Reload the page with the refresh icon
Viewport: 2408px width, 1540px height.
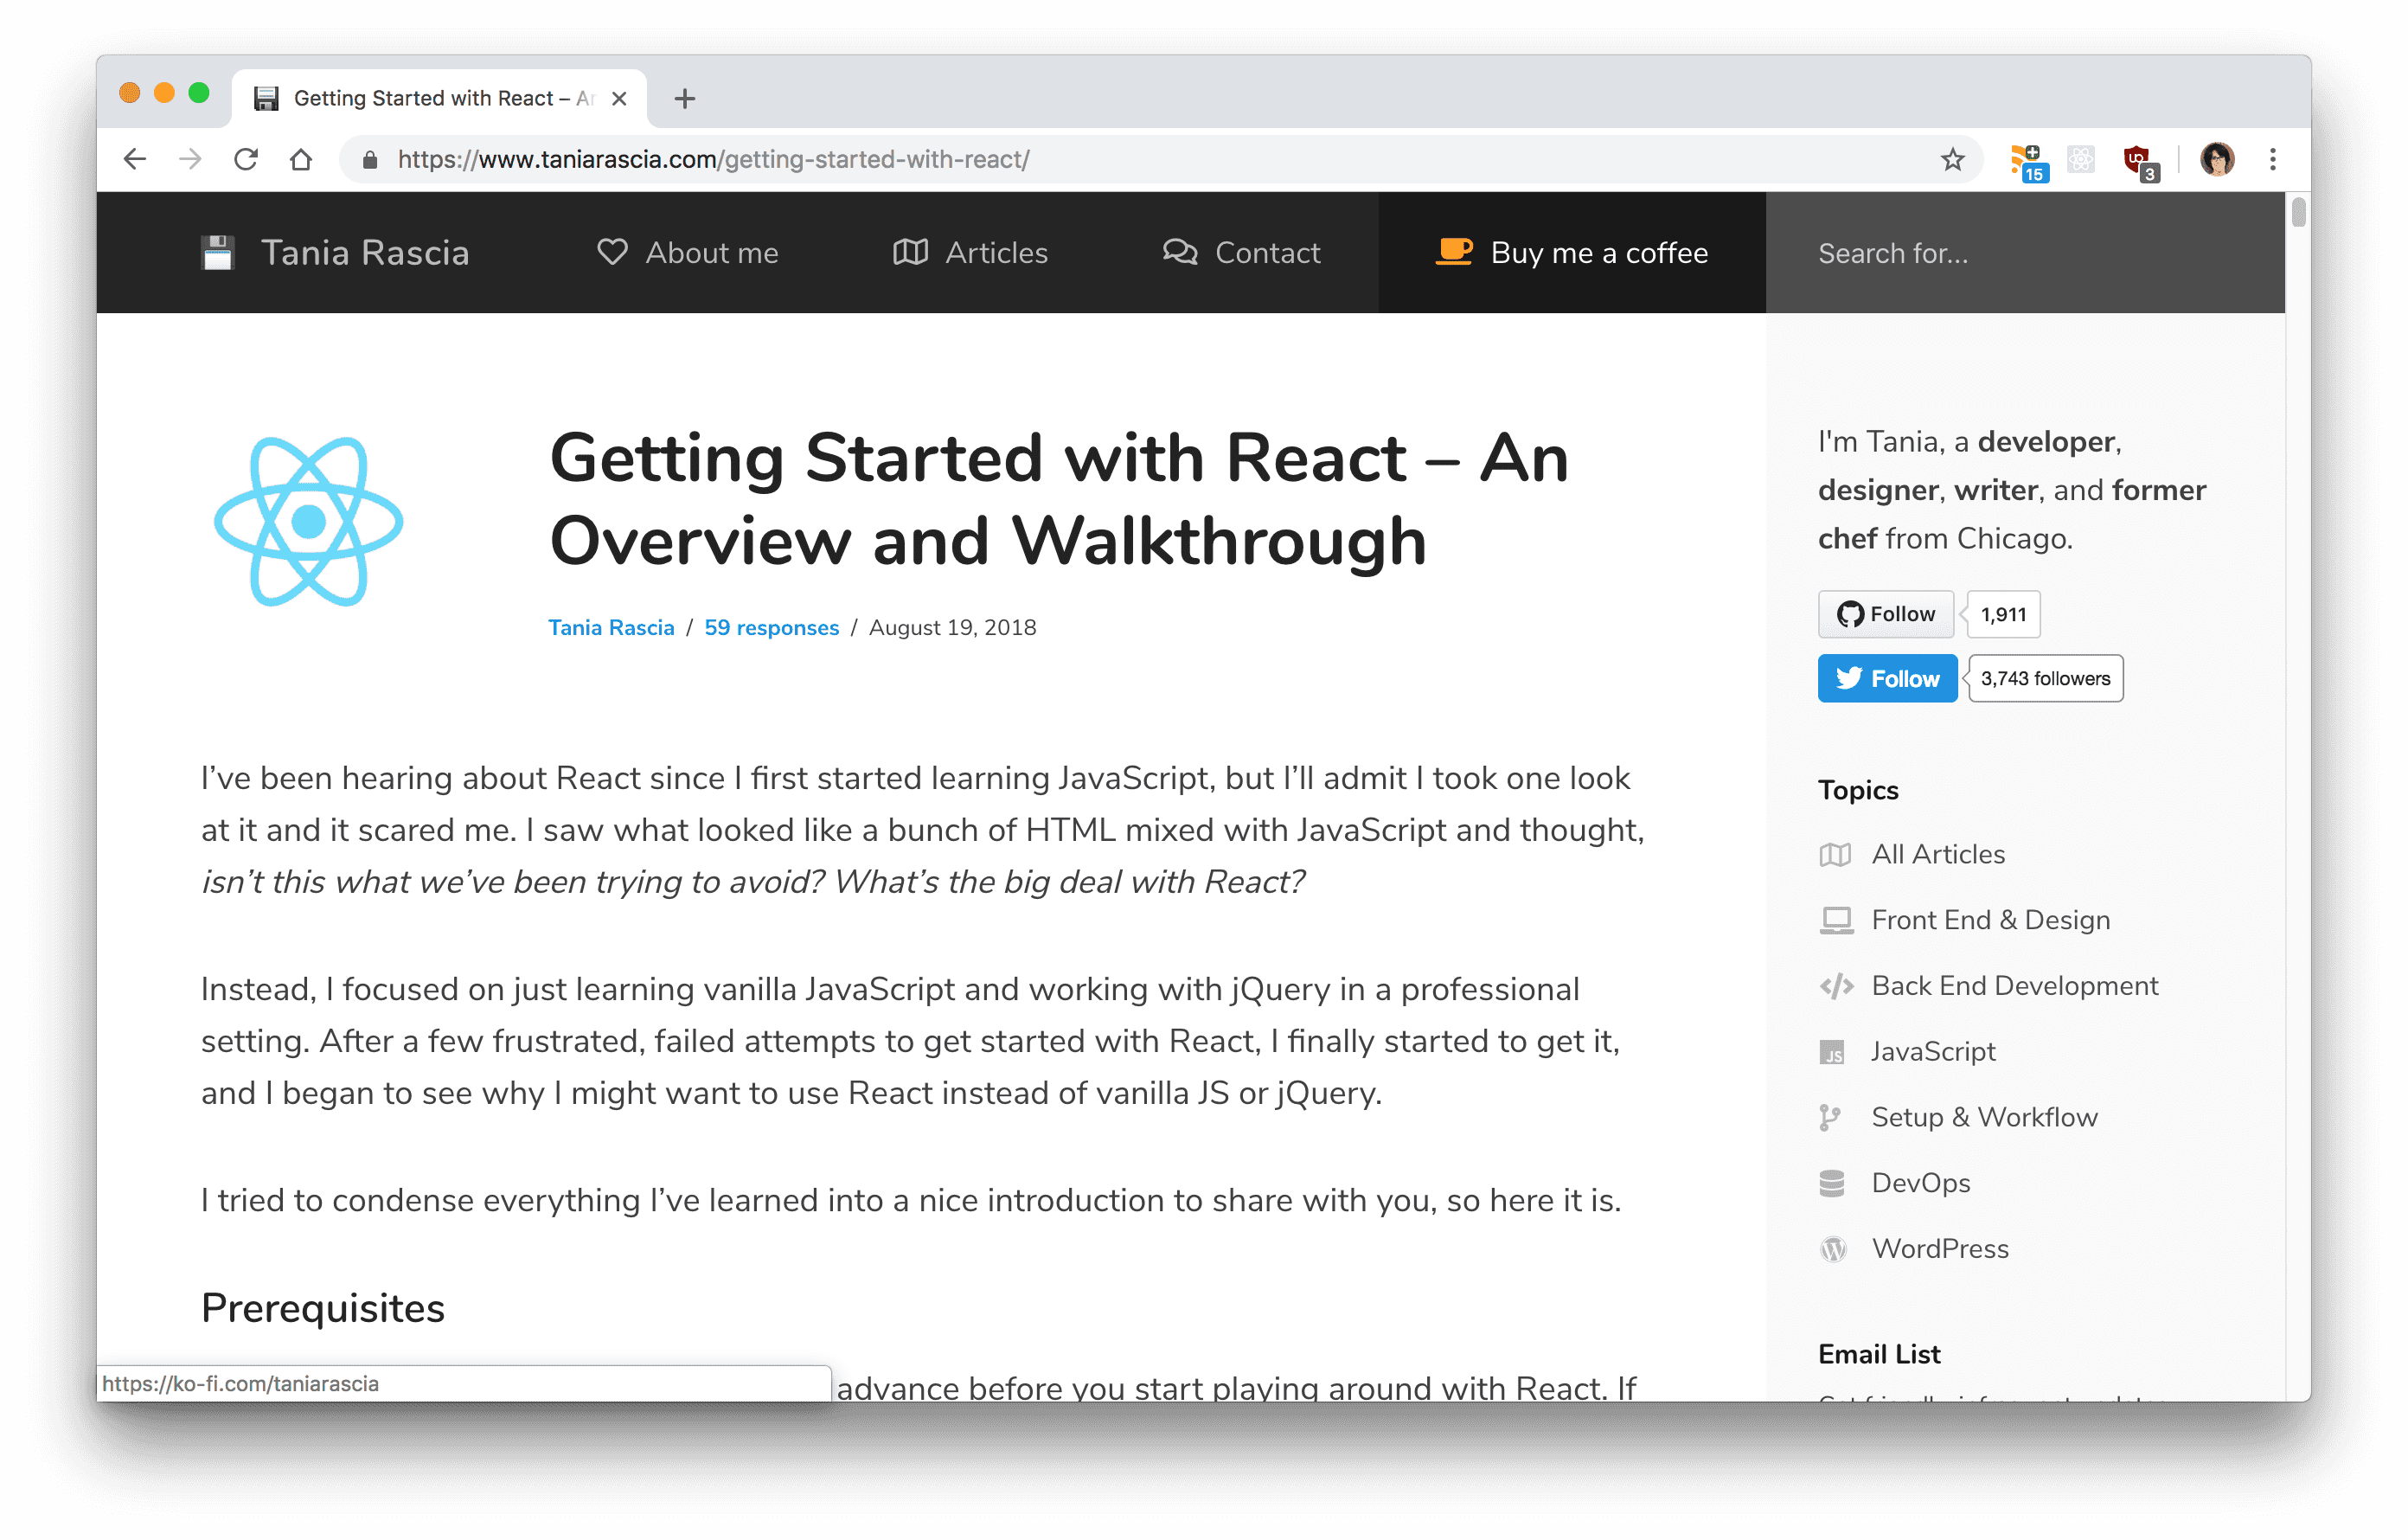click(246, 159)
